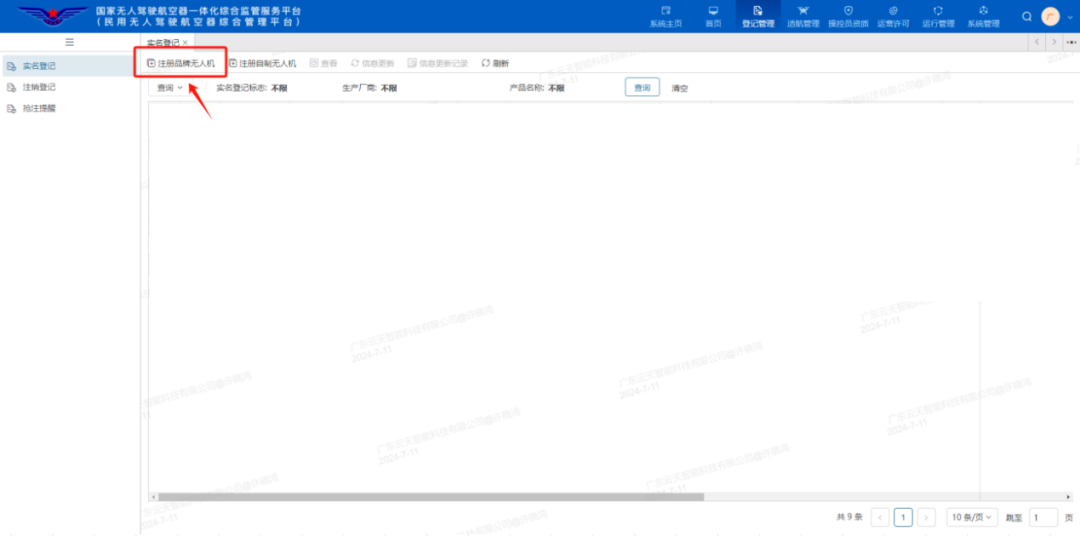Click the search magnifier icon
Viewport: 1080px width, 536px height.
click(1027, 16)
